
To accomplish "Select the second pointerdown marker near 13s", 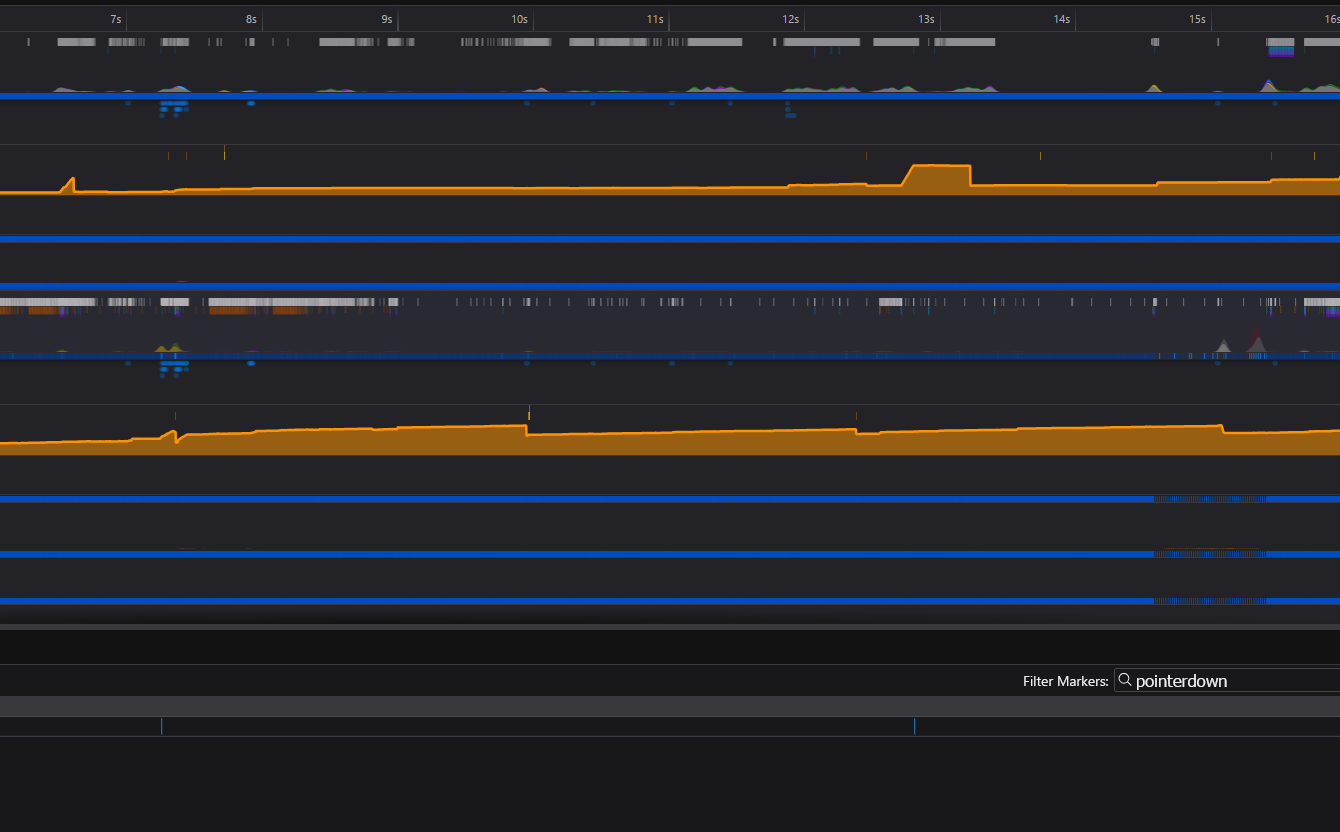I will pos(914,726).
